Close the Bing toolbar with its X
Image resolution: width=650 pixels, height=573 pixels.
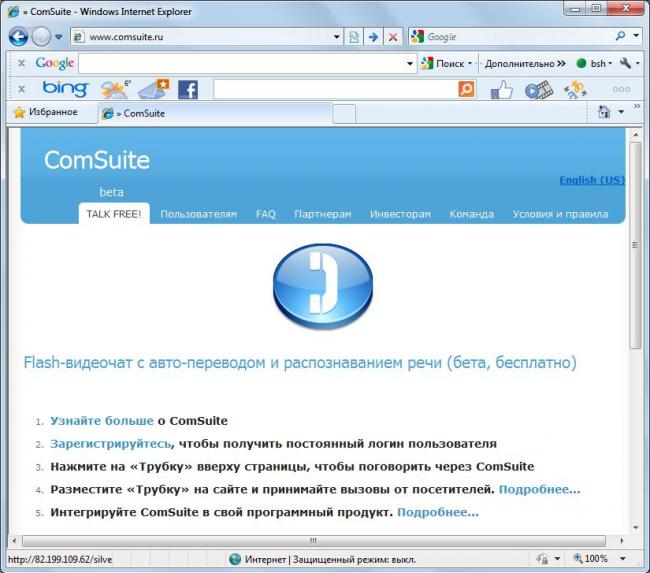tap(22, 89)
